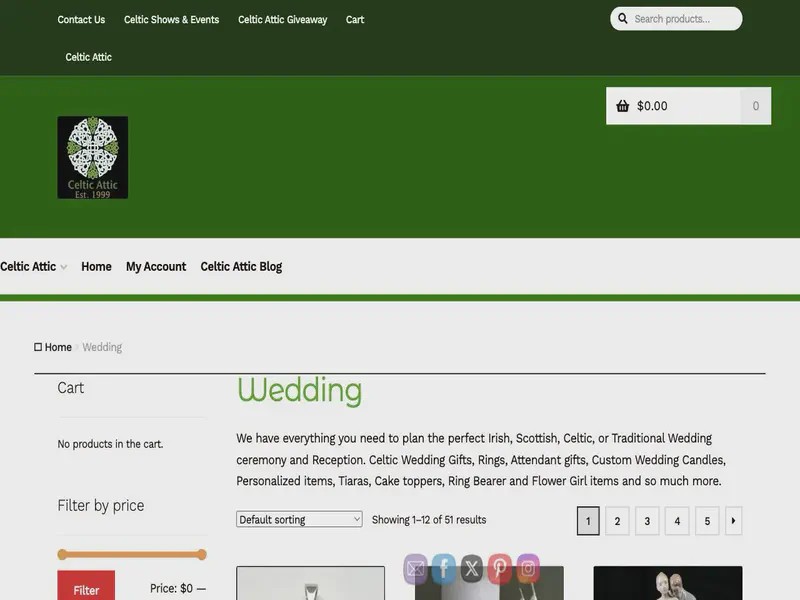Open the third product thumbnail with couple
Screen dimensions: 800x600
coord(668,583)
